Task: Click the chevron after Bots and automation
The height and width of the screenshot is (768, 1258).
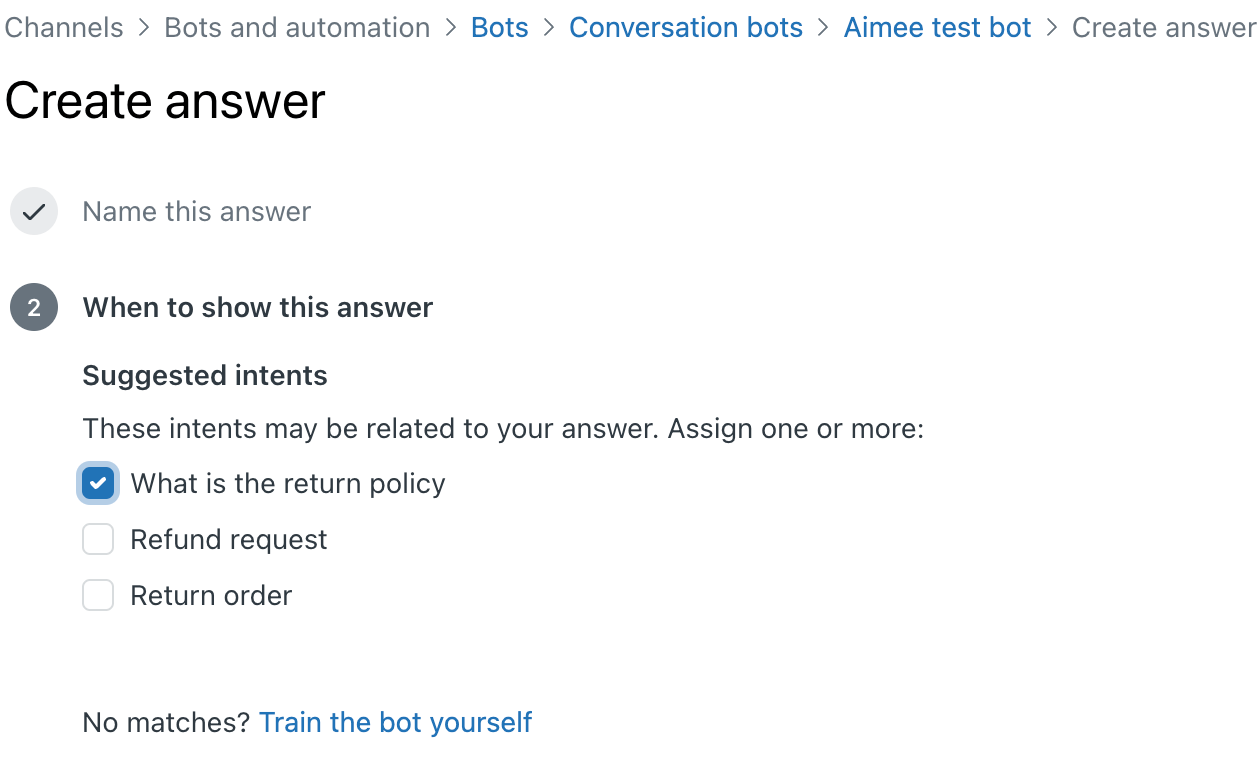Action: (x=448, y=27)
